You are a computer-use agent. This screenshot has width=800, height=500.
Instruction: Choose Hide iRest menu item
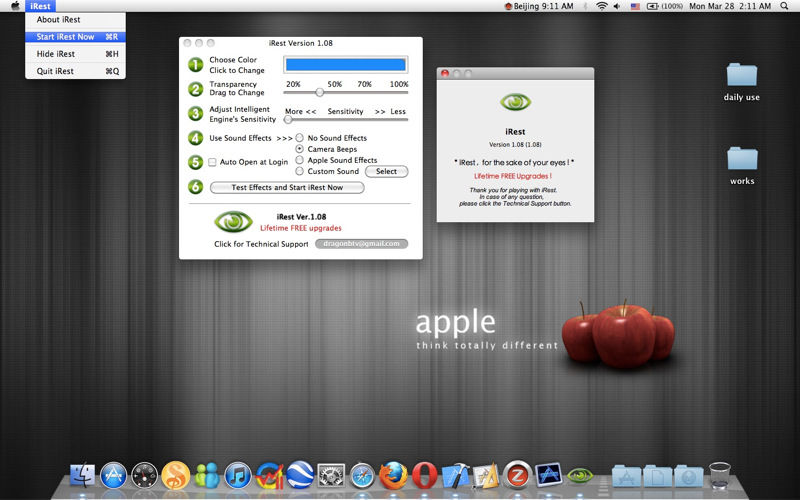76,54
